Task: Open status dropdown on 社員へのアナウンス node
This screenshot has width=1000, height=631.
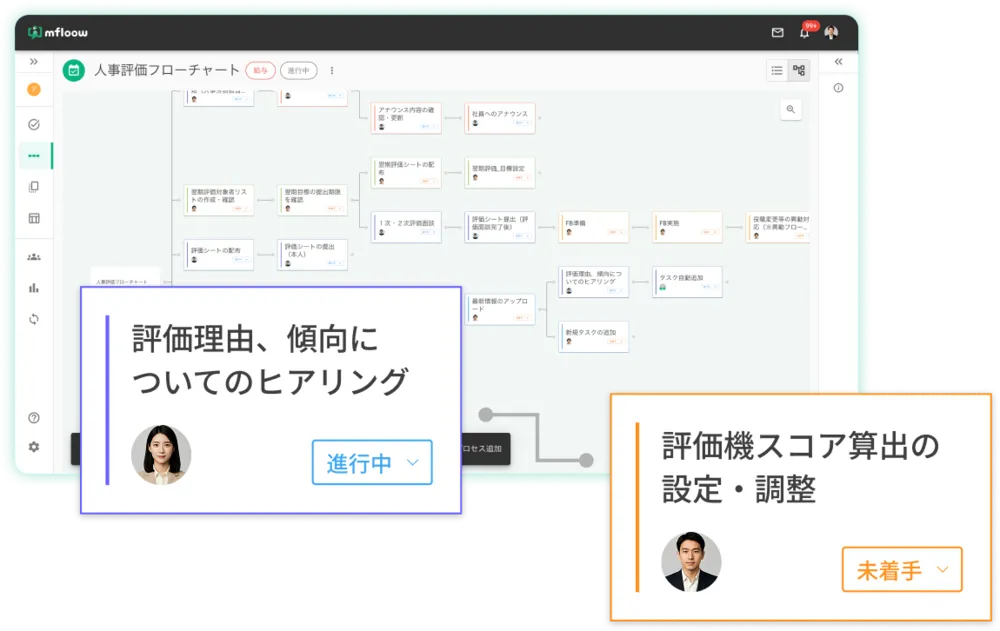Action: [x=522, y=122]
